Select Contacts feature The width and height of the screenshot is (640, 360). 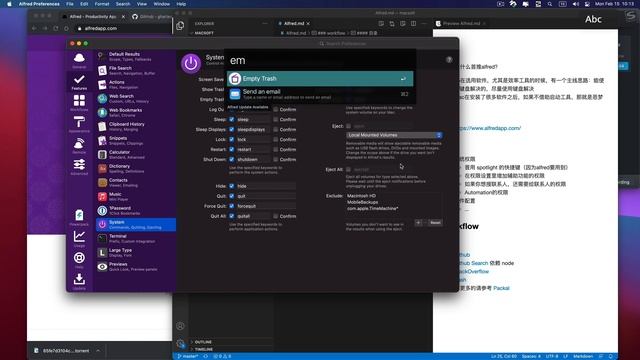tap(136, 182)
